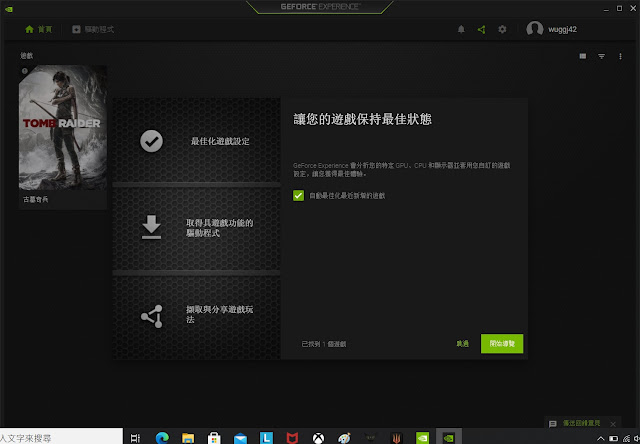The image size is (640, 444).
Task: Click the 古墓奇兵 game title
Action: click(36, 200)
